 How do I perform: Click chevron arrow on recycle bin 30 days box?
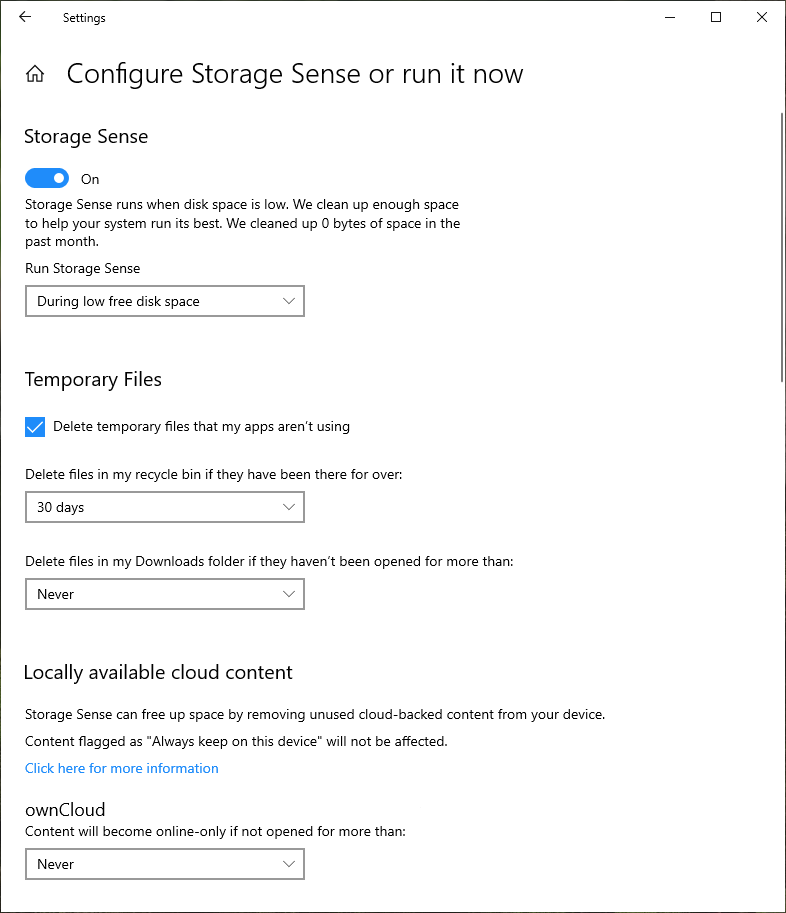289,507
